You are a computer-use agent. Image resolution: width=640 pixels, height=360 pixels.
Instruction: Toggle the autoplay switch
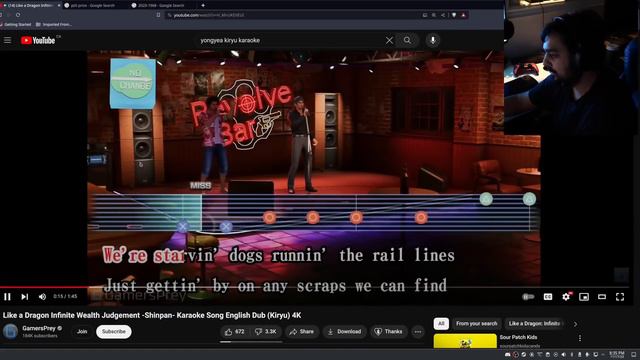pos(528,297)
